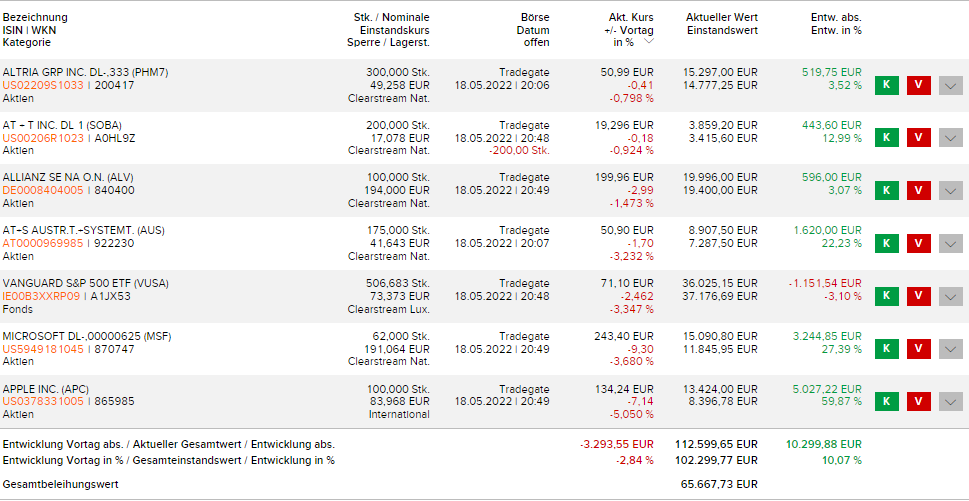Open Allianz ISIN link DE0008404005
The height and width of the screenshot is (501, 969).
pos(44,190)
